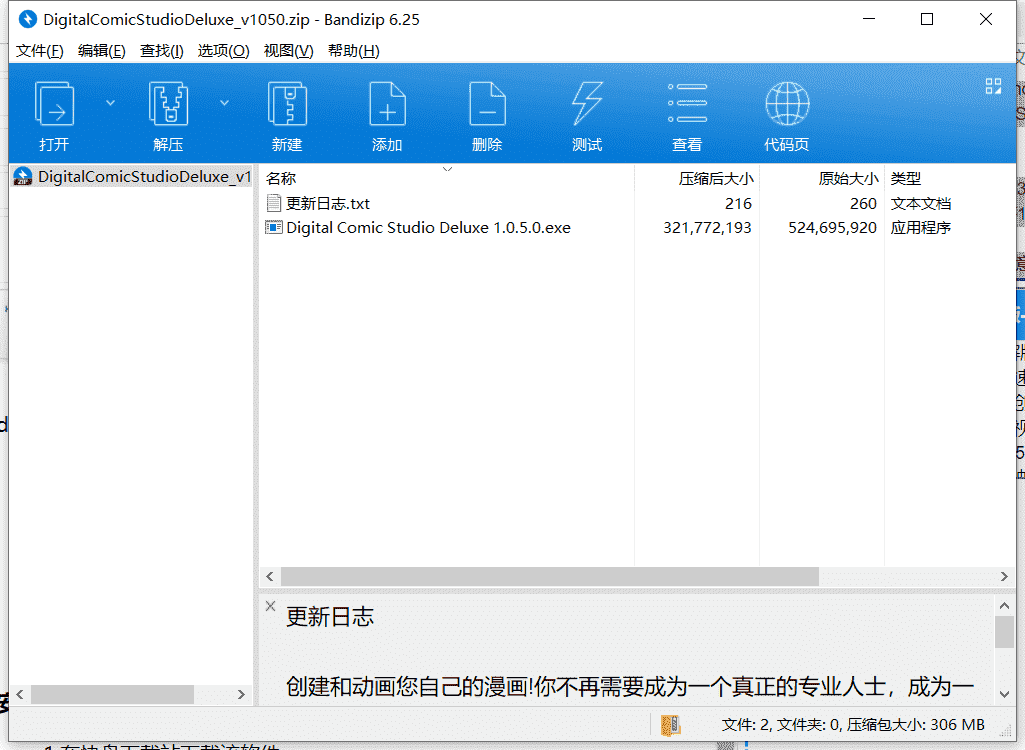Image resolution: width=1025 pixels, height=750 pixels.
Task: Click the file list scroll right arrow
Action: [x=1004, y=577]
